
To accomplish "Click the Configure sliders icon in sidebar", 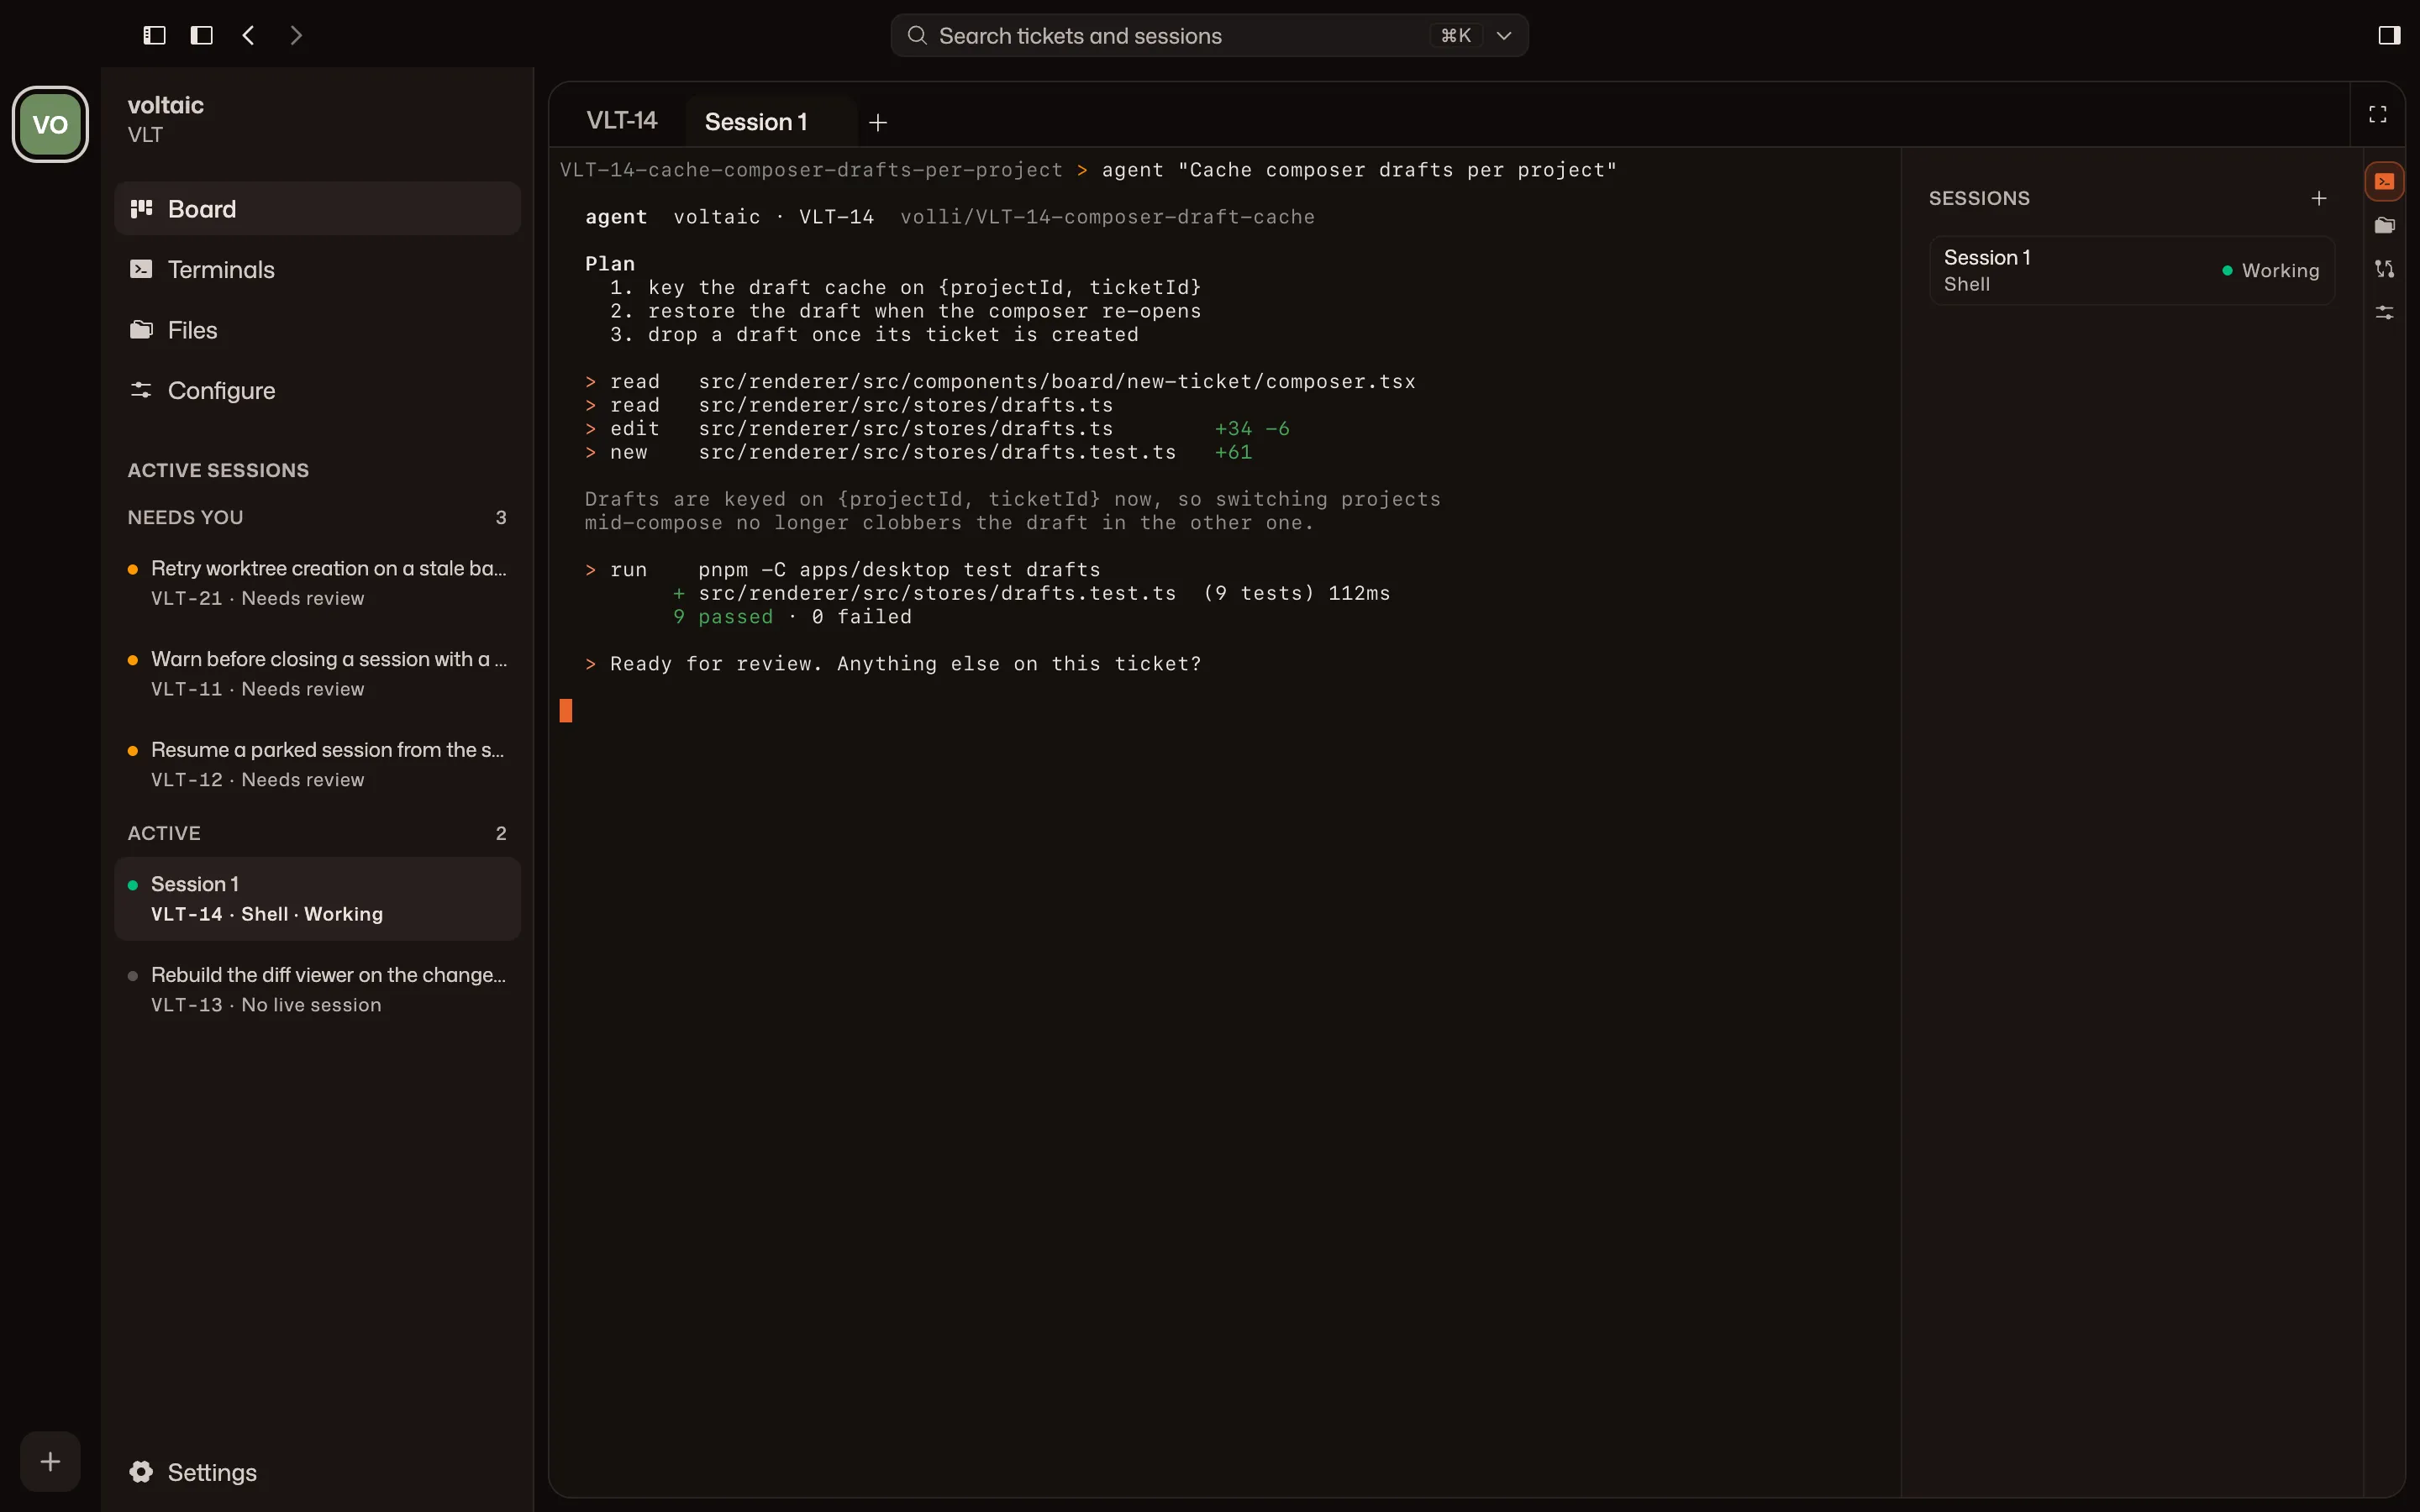I will tap(141, 390).
